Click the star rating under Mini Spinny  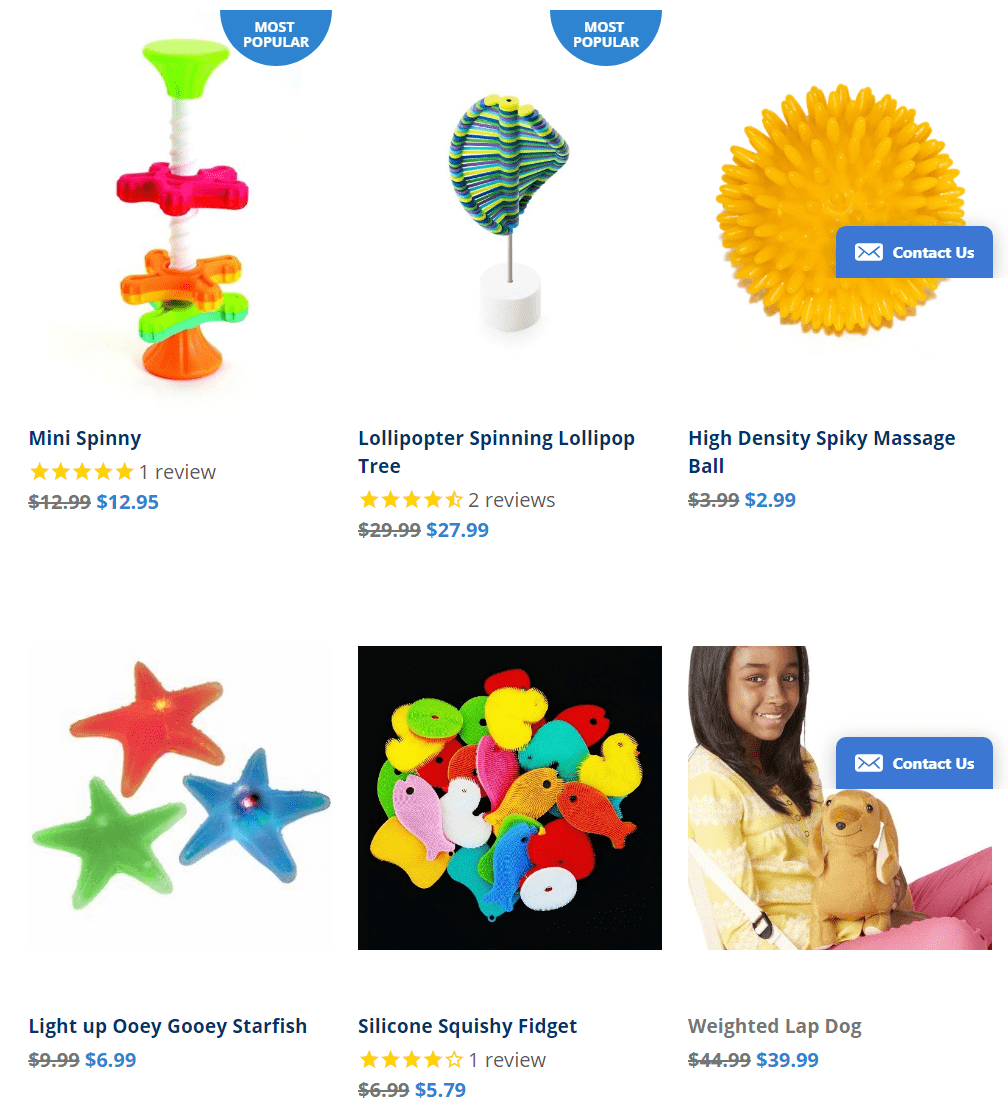pyautogui.click(x=81, y=472)
